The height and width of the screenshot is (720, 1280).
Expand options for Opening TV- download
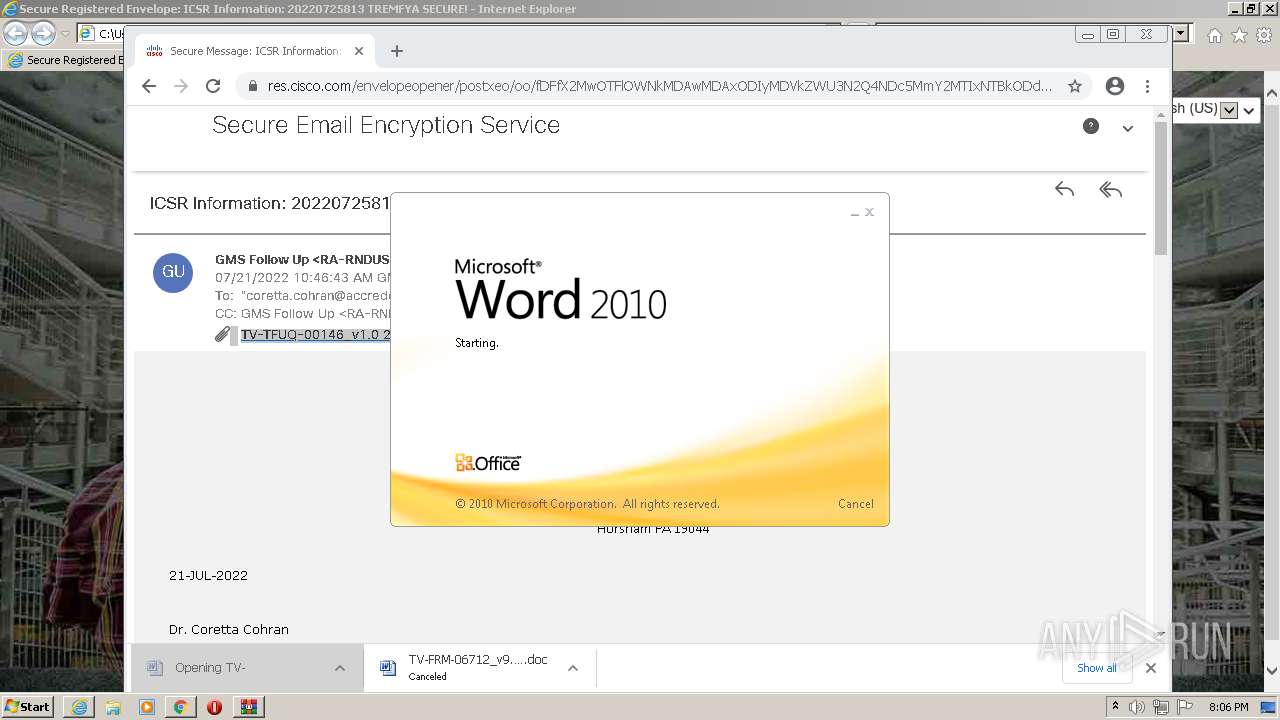click(340, 668)
